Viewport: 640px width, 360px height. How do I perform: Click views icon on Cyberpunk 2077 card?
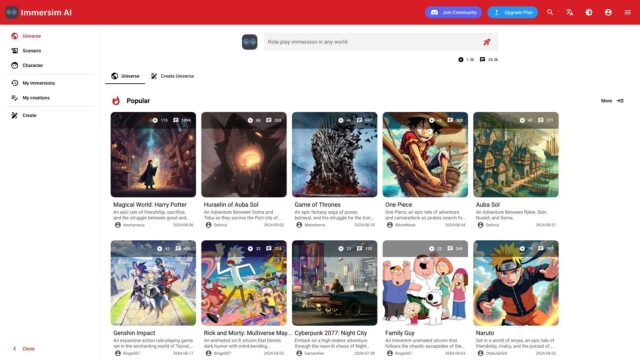coord(341,248)
